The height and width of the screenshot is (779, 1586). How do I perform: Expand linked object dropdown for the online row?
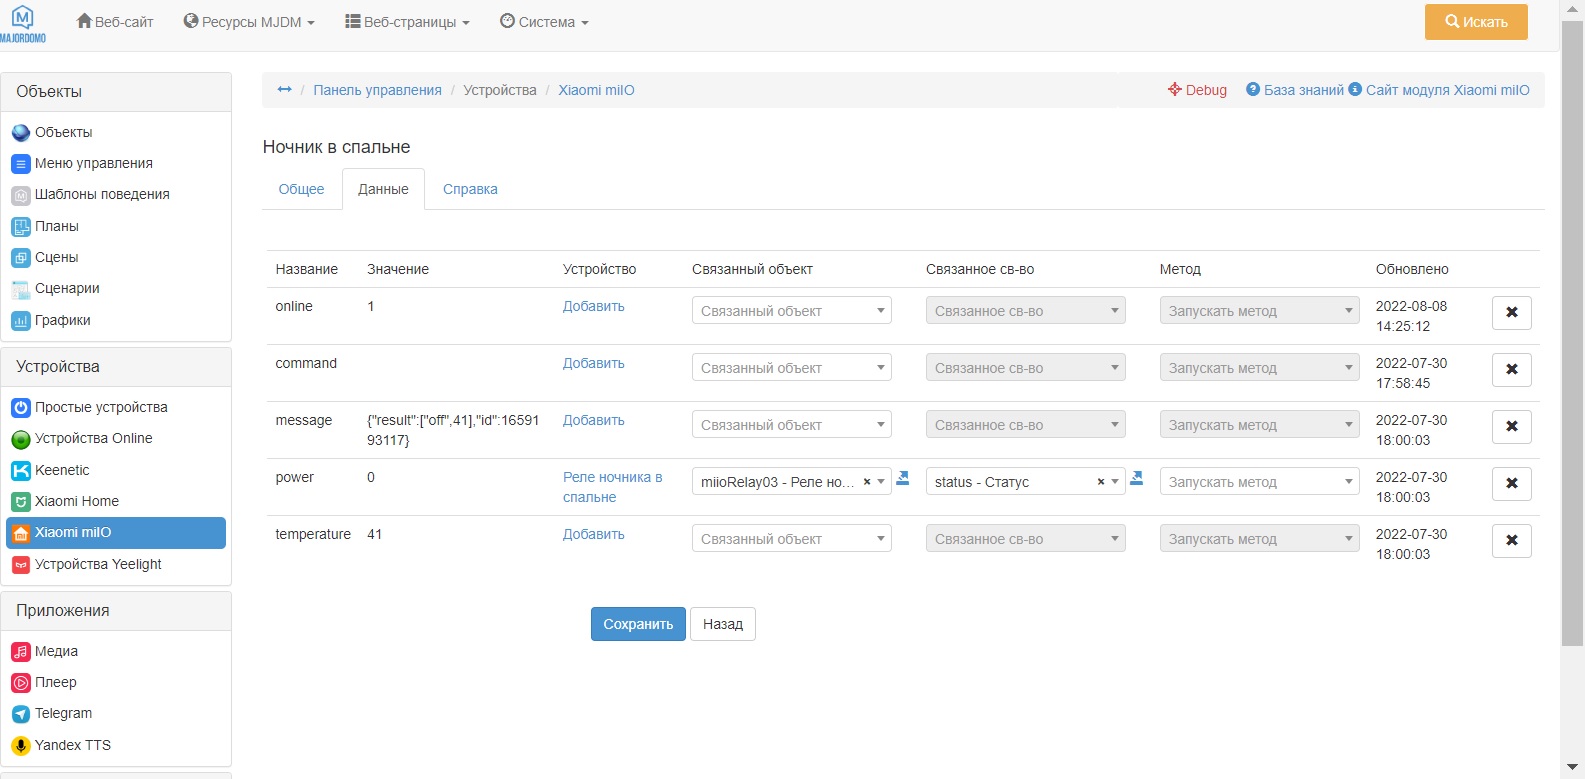pyautogui.click(x=791, y=311)
